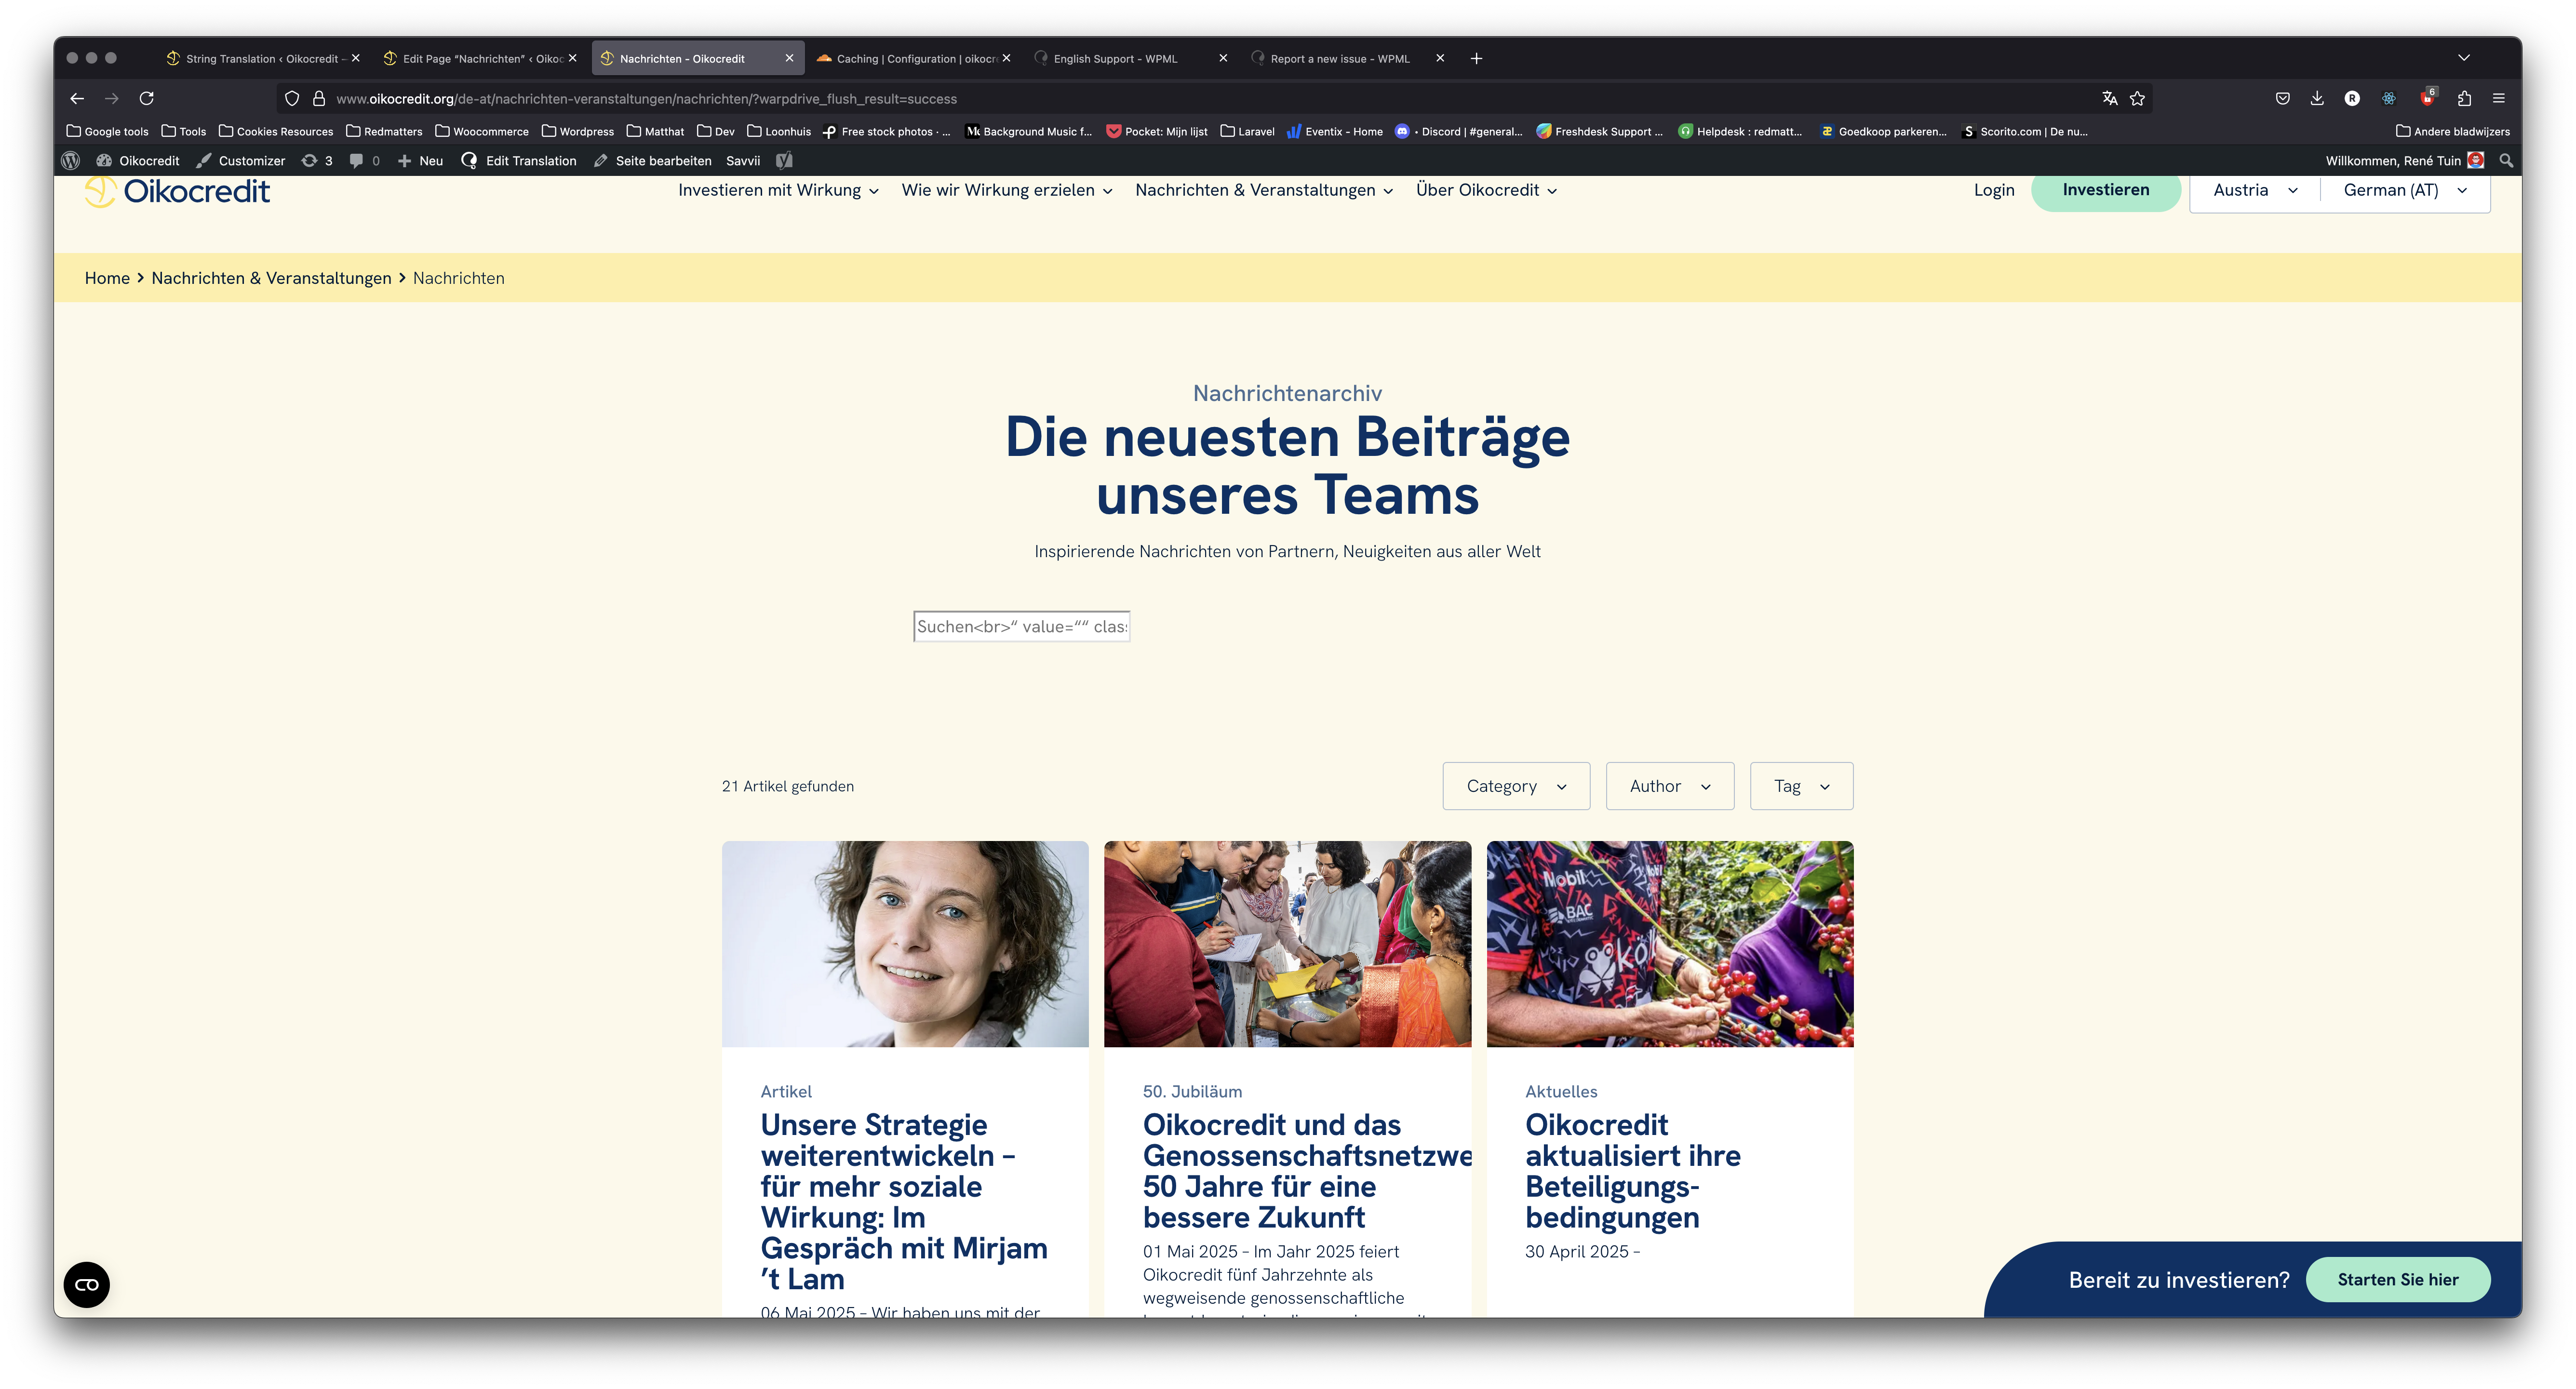Expand Wie wir Wirkung erzielen menu

click(1007, 190)
